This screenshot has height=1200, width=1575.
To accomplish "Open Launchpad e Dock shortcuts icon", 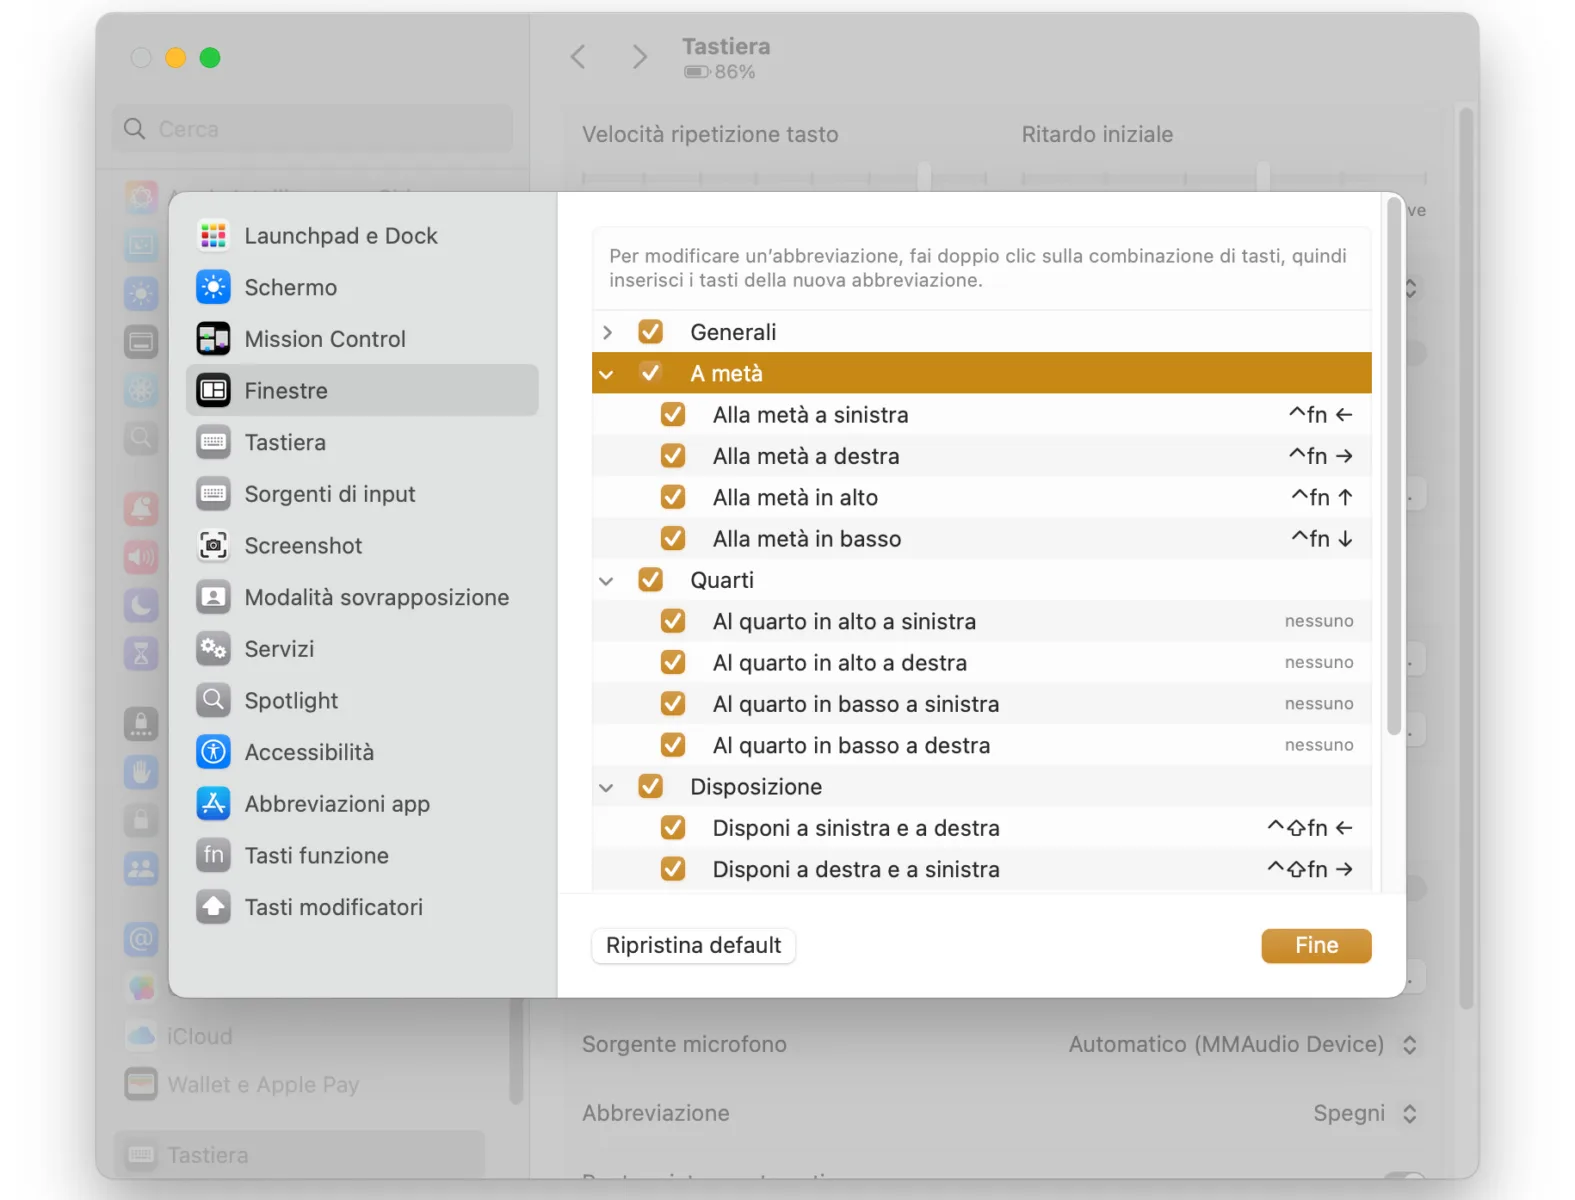I will tap(213, 236).
